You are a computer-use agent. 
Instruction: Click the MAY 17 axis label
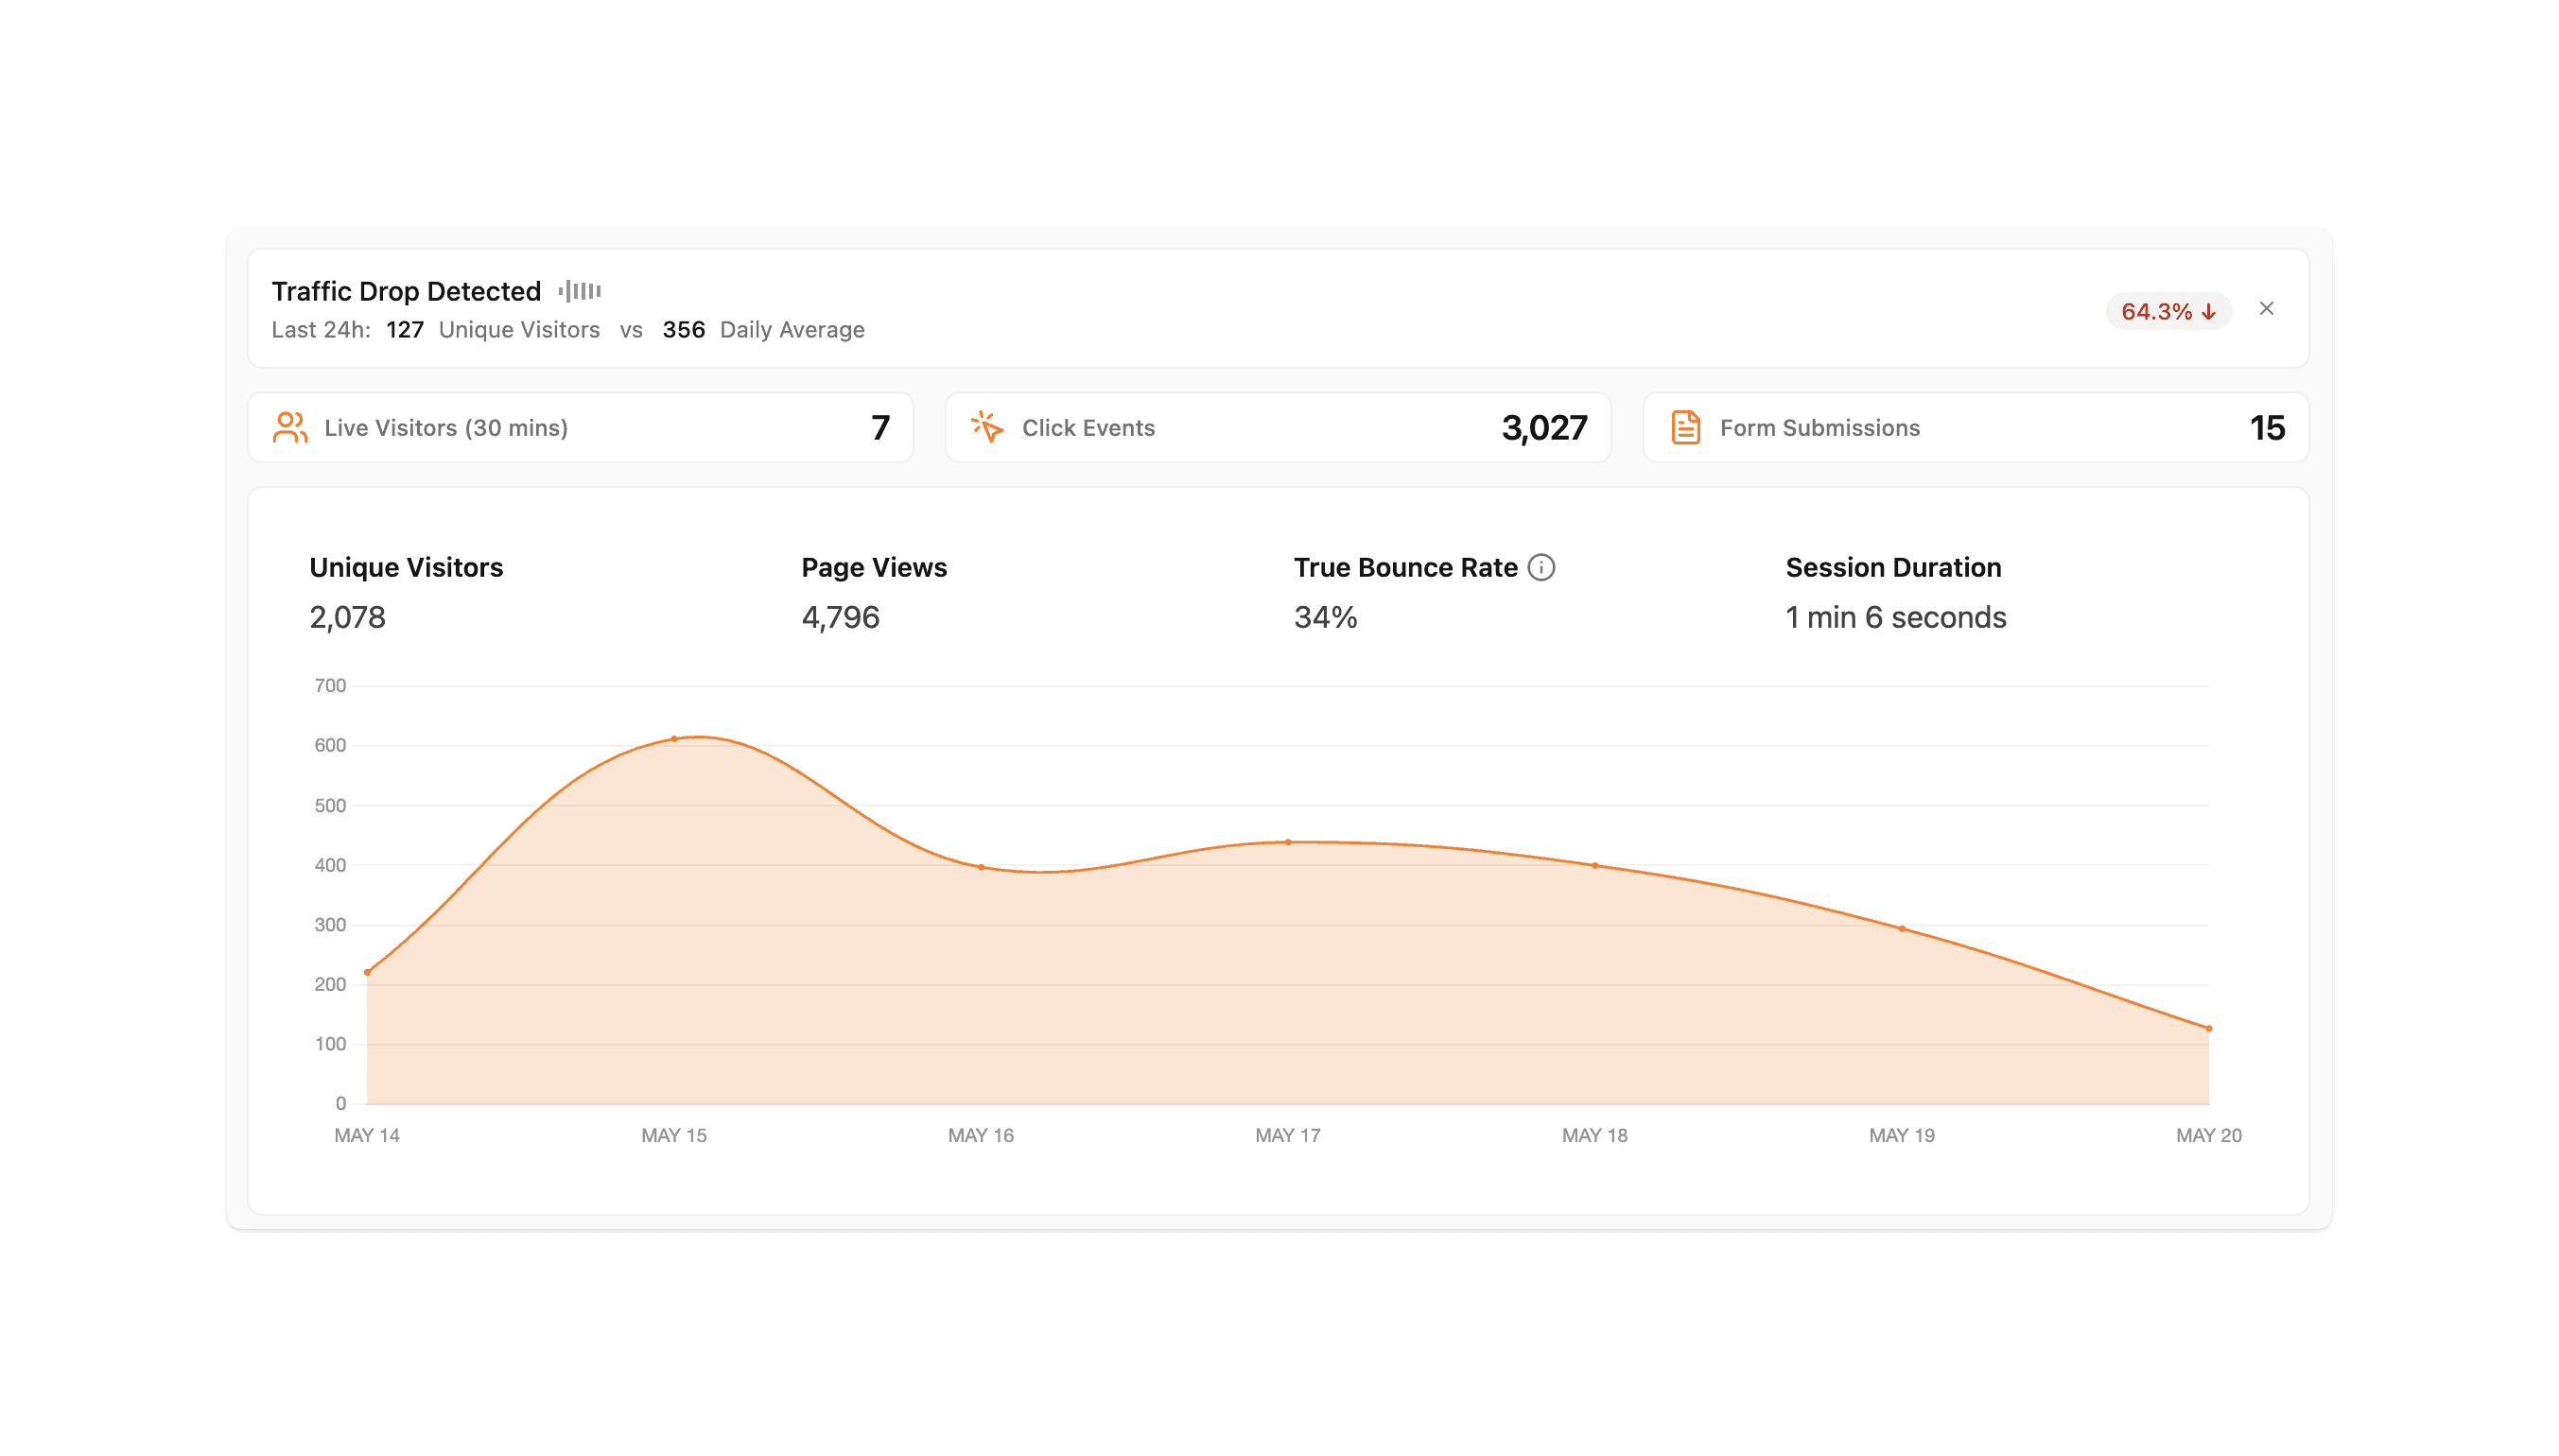[x=1288, y=1135]
